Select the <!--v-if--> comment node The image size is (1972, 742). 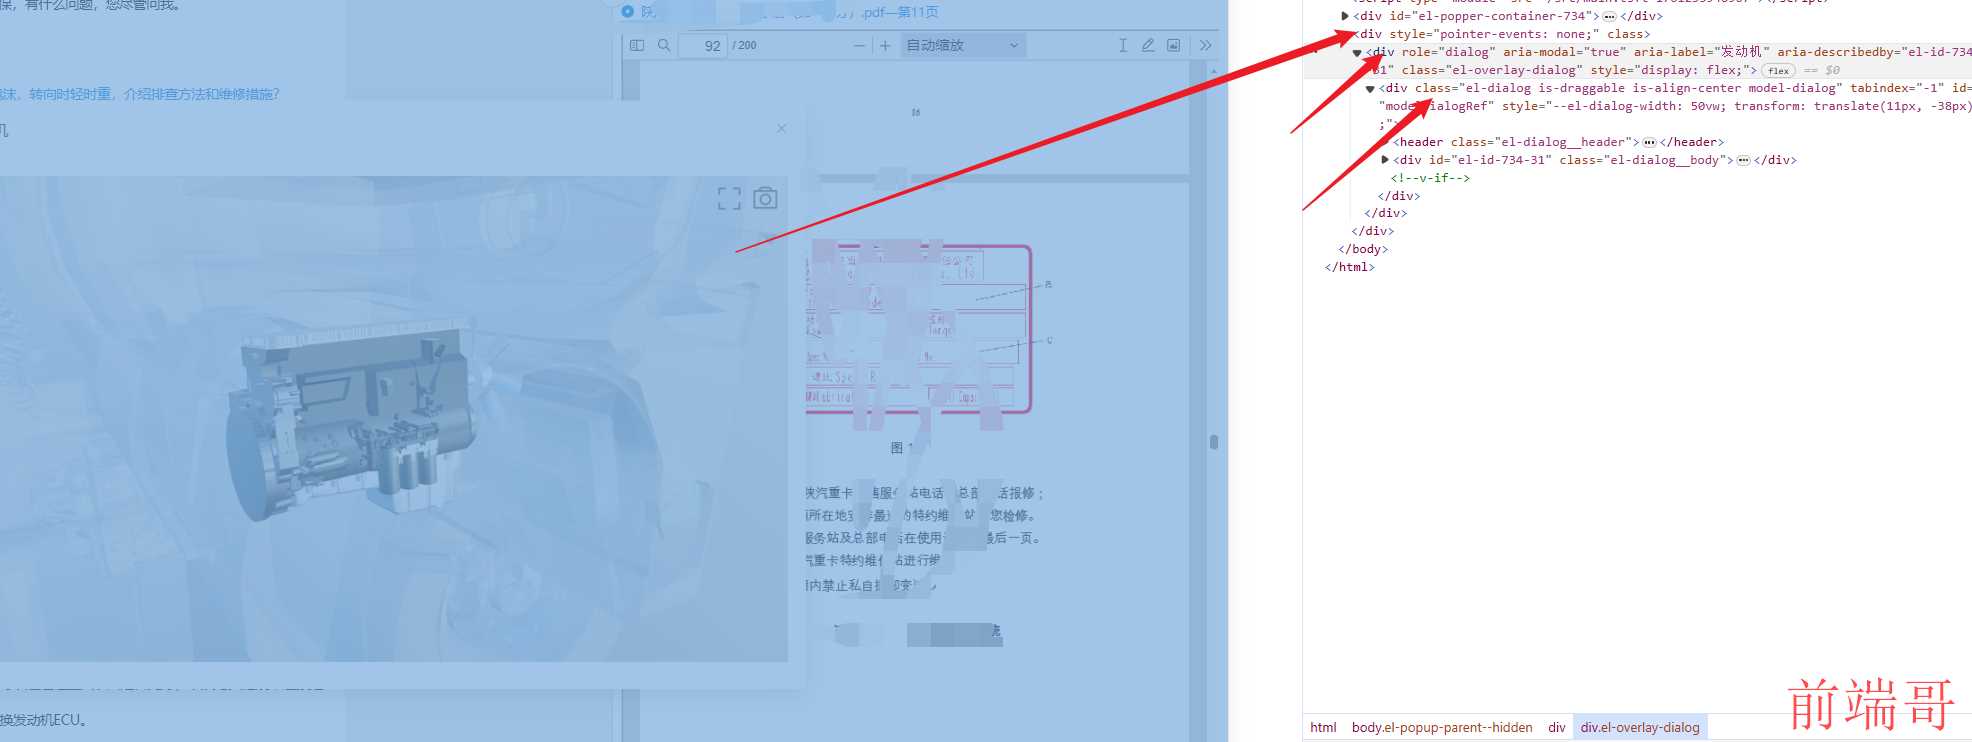1430,178
